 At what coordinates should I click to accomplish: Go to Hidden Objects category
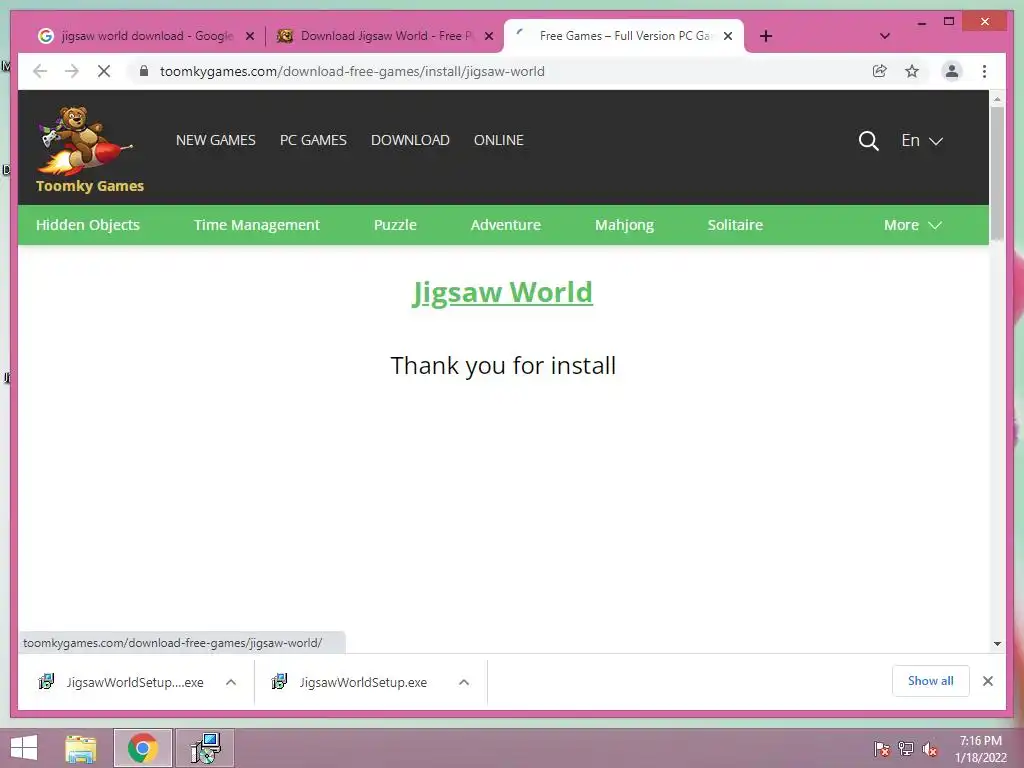coord(88,225)
